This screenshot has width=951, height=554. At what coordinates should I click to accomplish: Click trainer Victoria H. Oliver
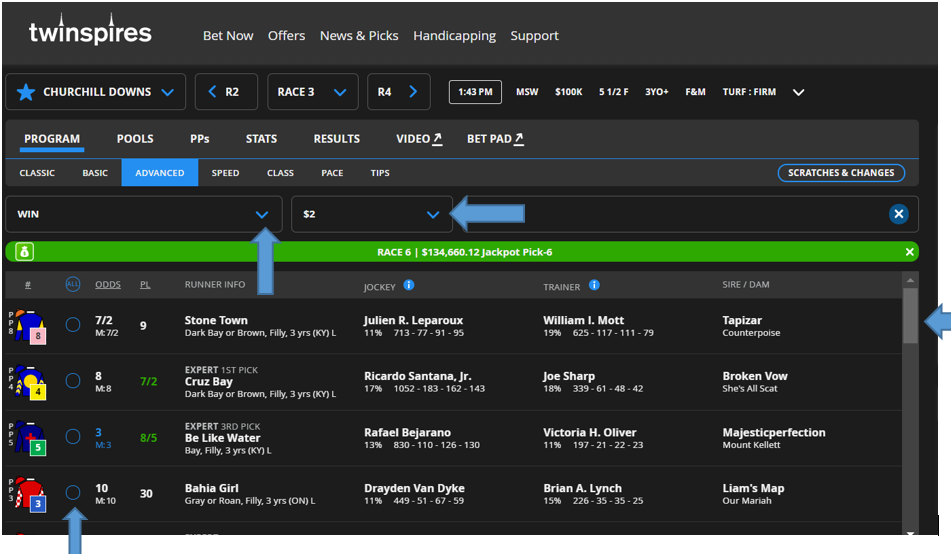click(590, 432)
